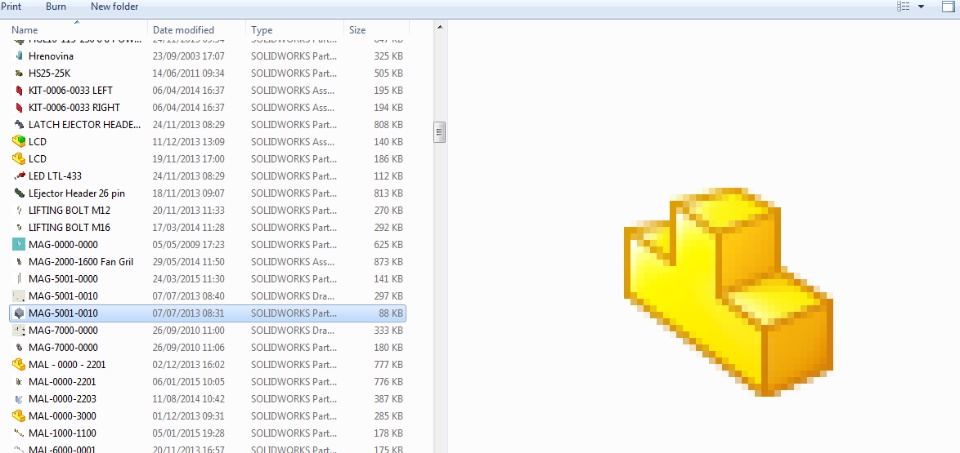Viewport: 960px width, 453px height.
Task: Open the view options dropdown arrow
Action: tap(921, 7)
